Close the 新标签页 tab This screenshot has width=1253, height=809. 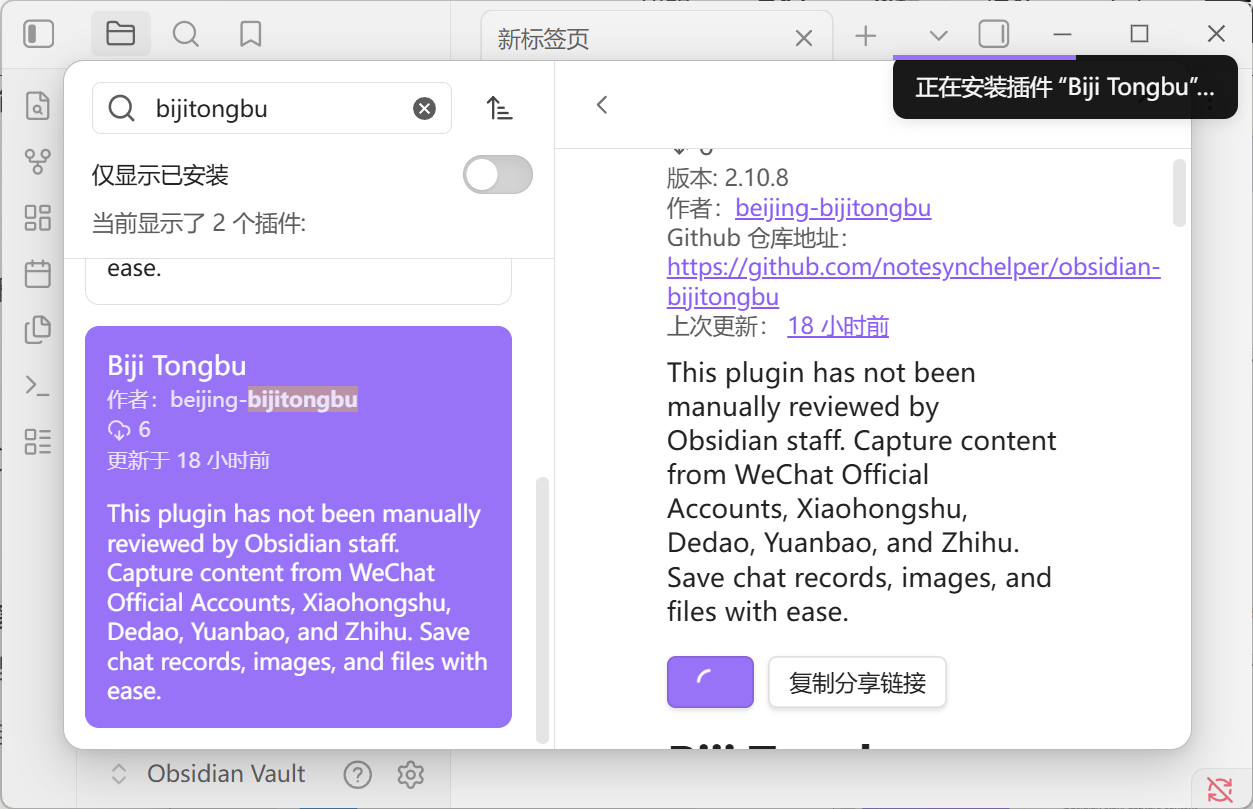tap(804, 38)
